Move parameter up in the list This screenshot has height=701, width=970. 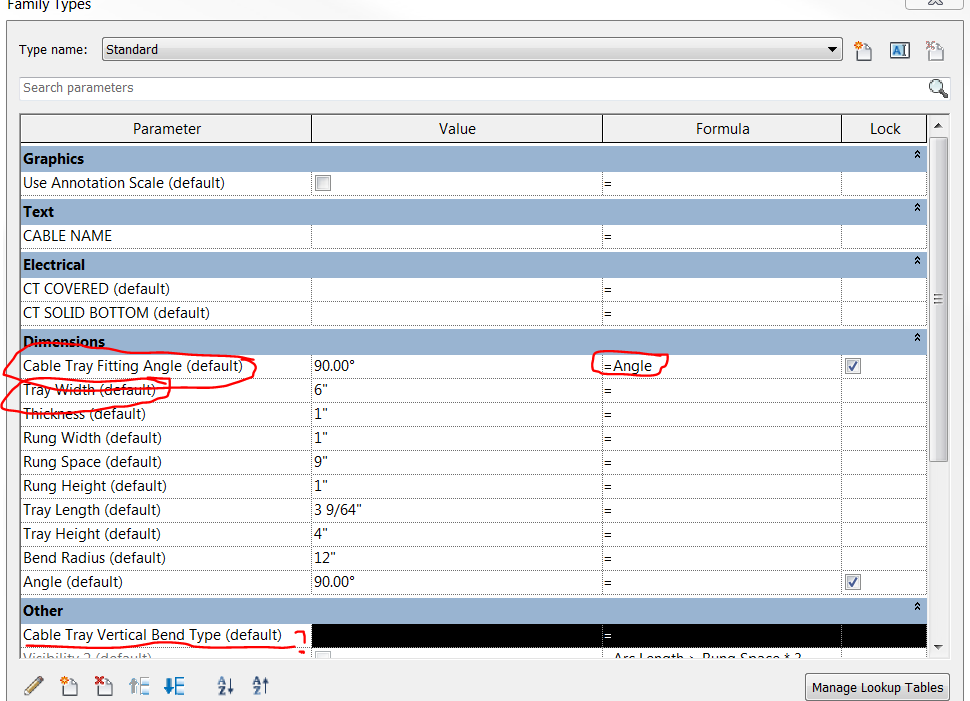139,686
